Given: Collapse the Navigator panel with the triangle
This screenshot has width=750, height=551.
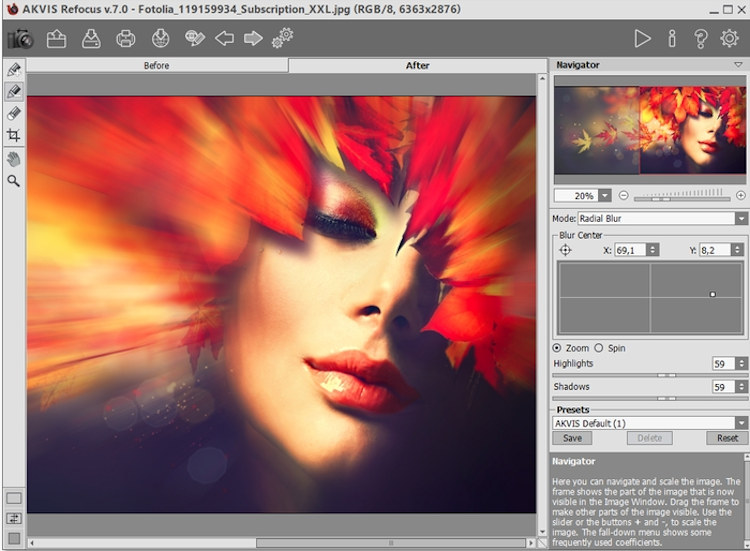Looking at the screenshot, I should pyautogui.click(x=739, y=65).
